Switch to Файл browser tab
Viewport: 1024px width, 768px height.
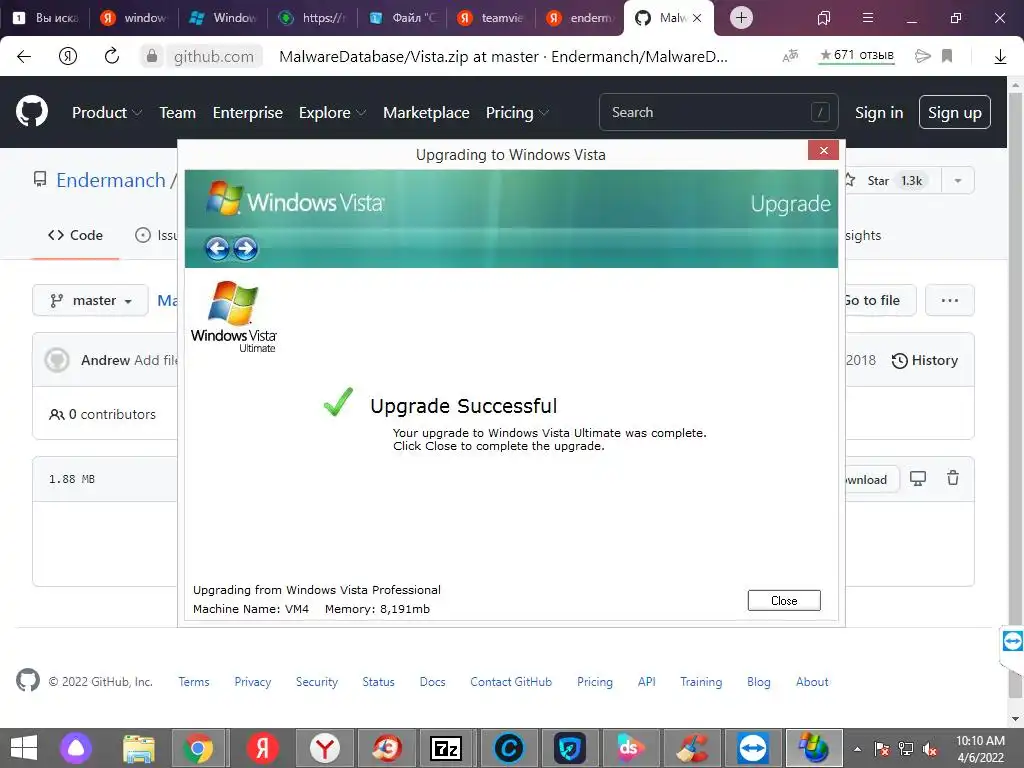403,18
